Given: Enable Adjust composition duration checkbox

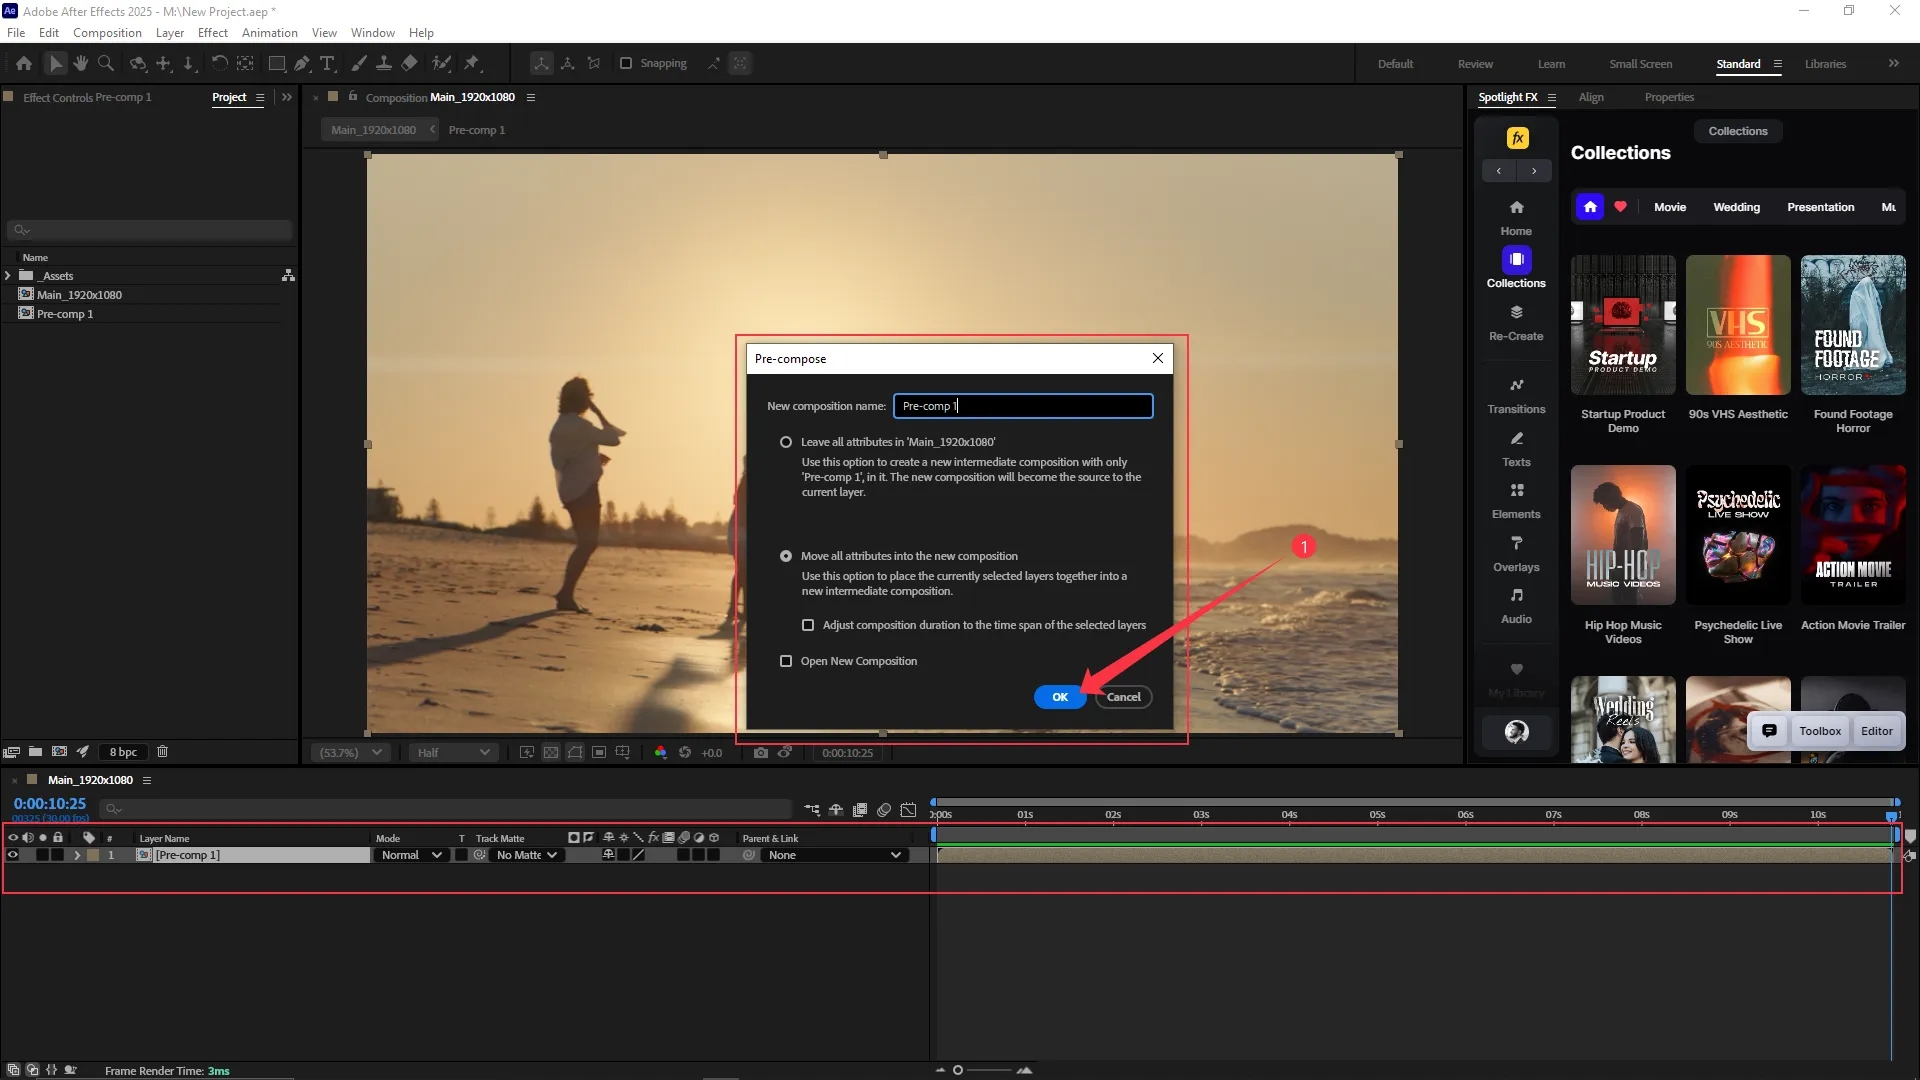Looking at the screenshot, I should click(x=808, y=625).
